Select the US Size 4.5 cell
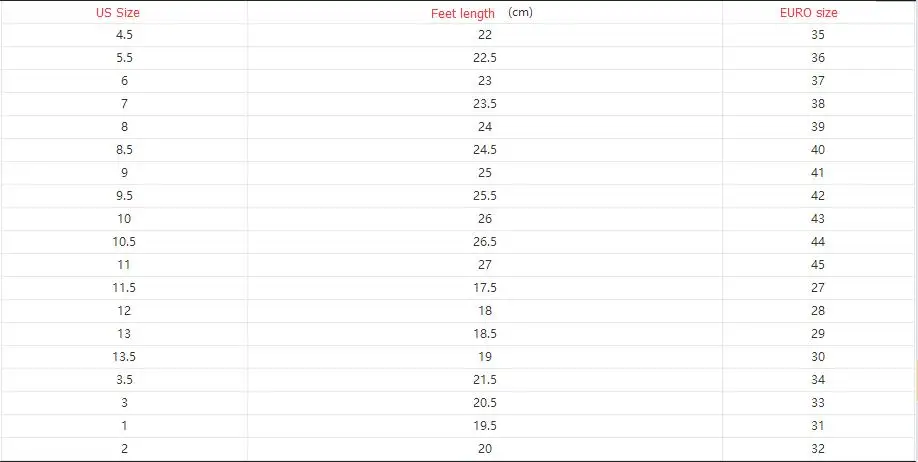Viewport: 918px width, 462px height. pyautogui.click(x=124, y=35)
